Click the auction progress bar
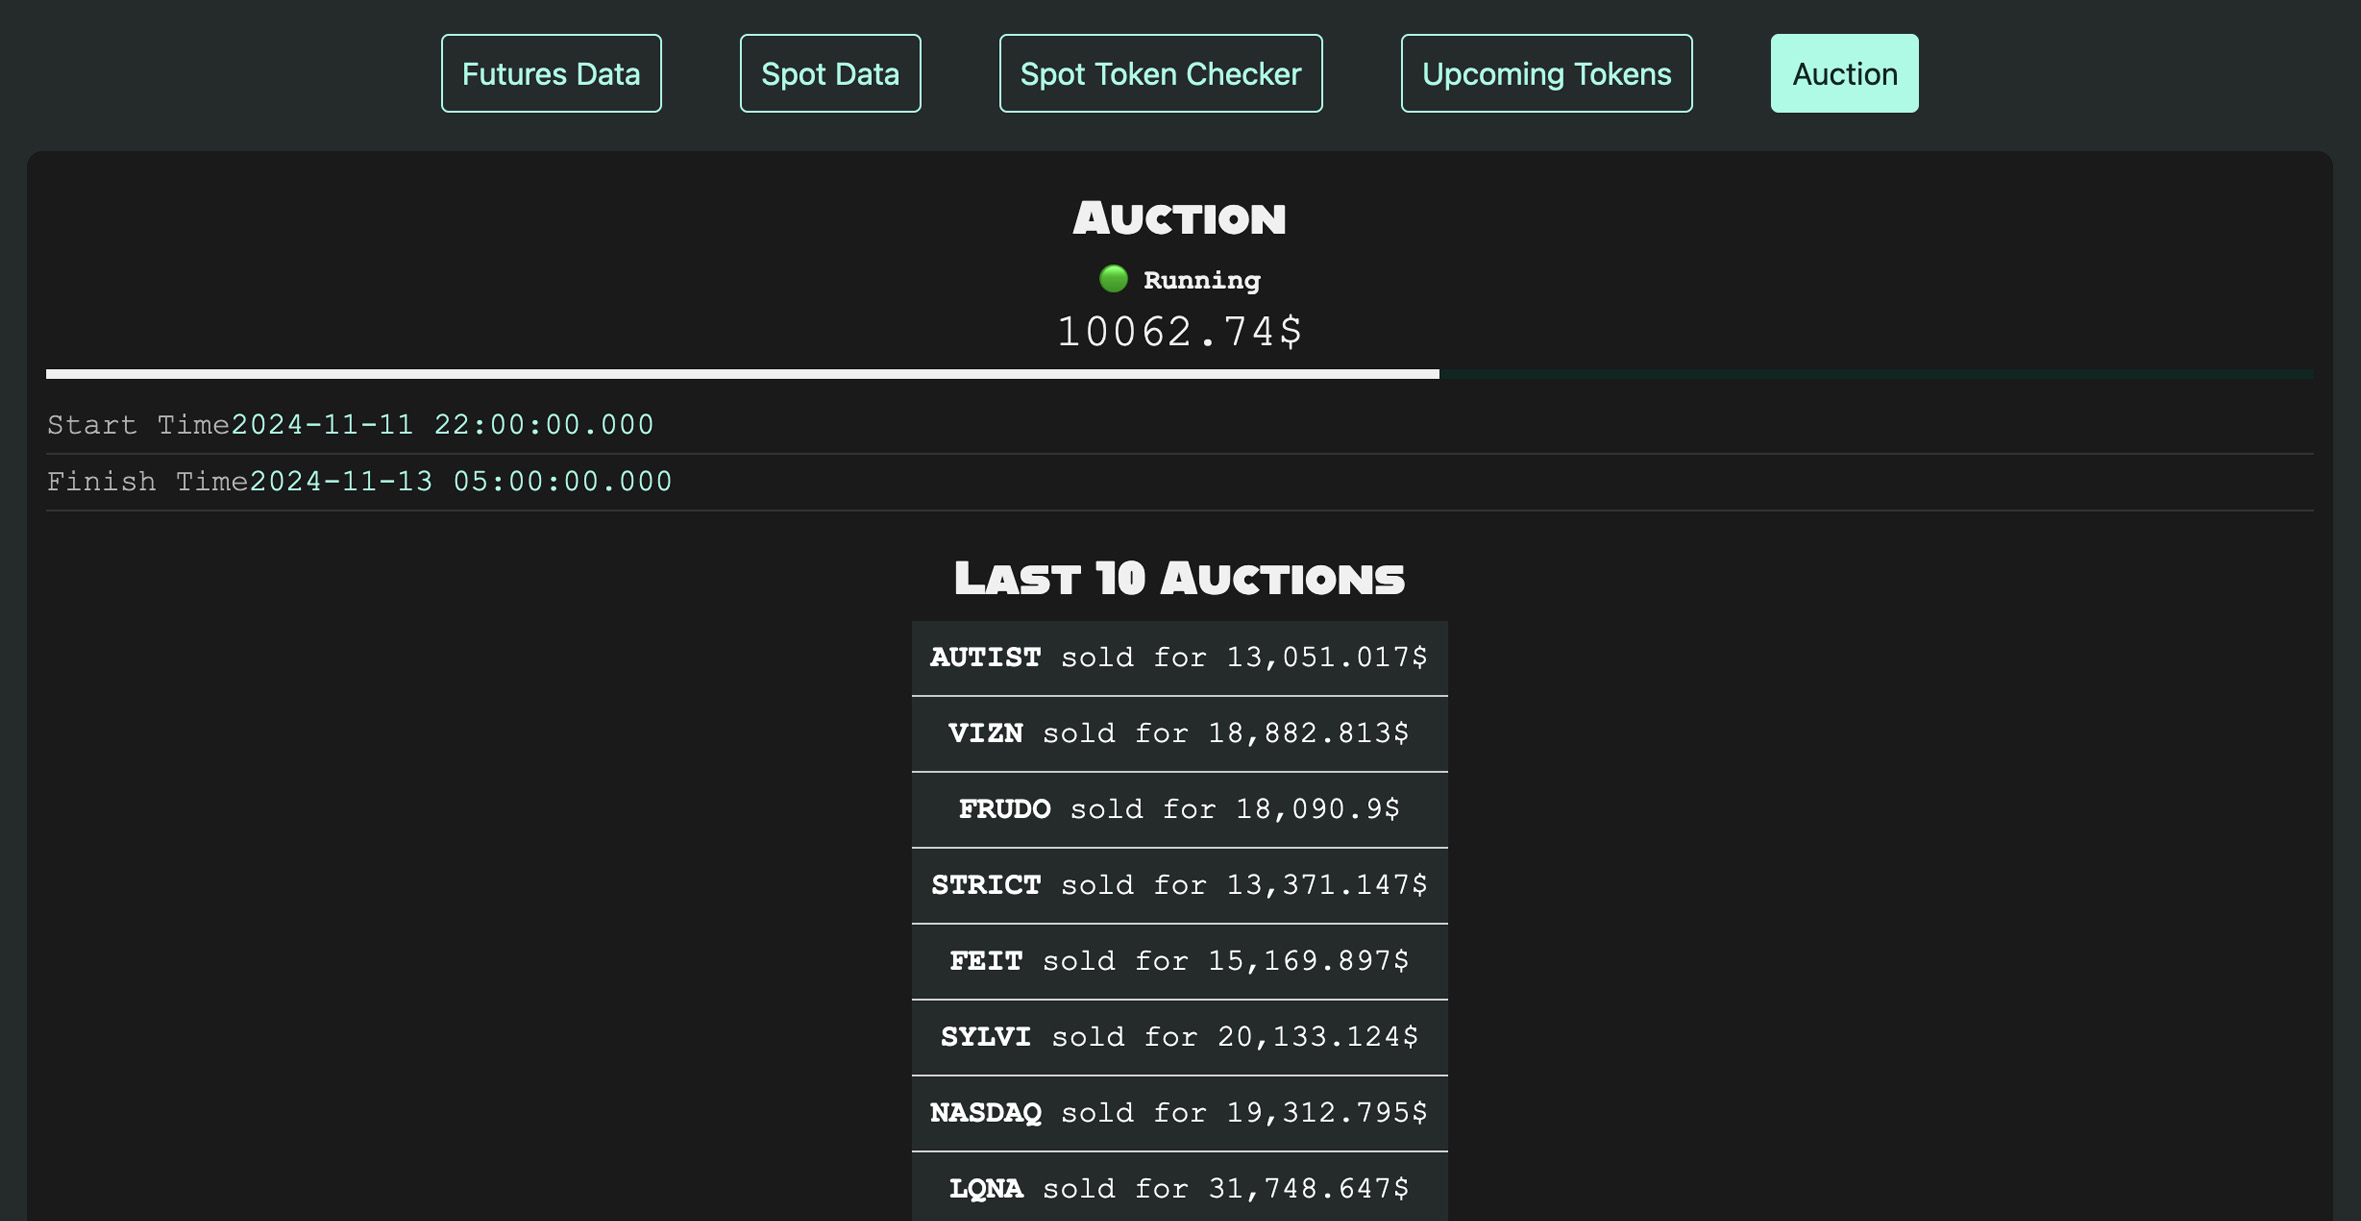Viewport: 2361px width, 1221px height. 1180,374
